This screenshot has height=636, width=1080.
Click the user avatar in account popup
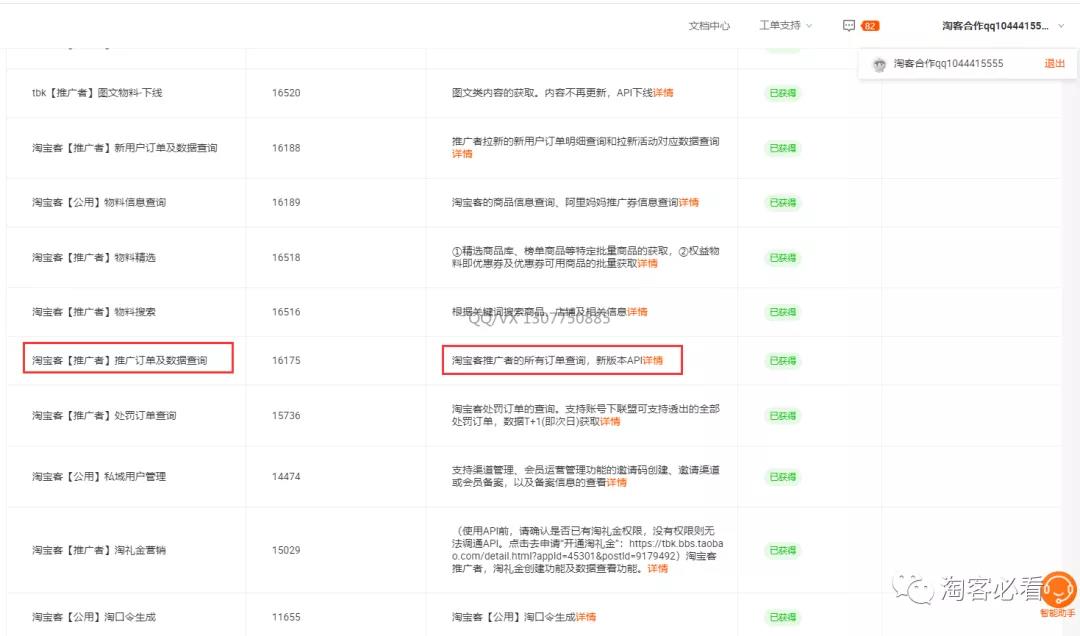point(879,64)
